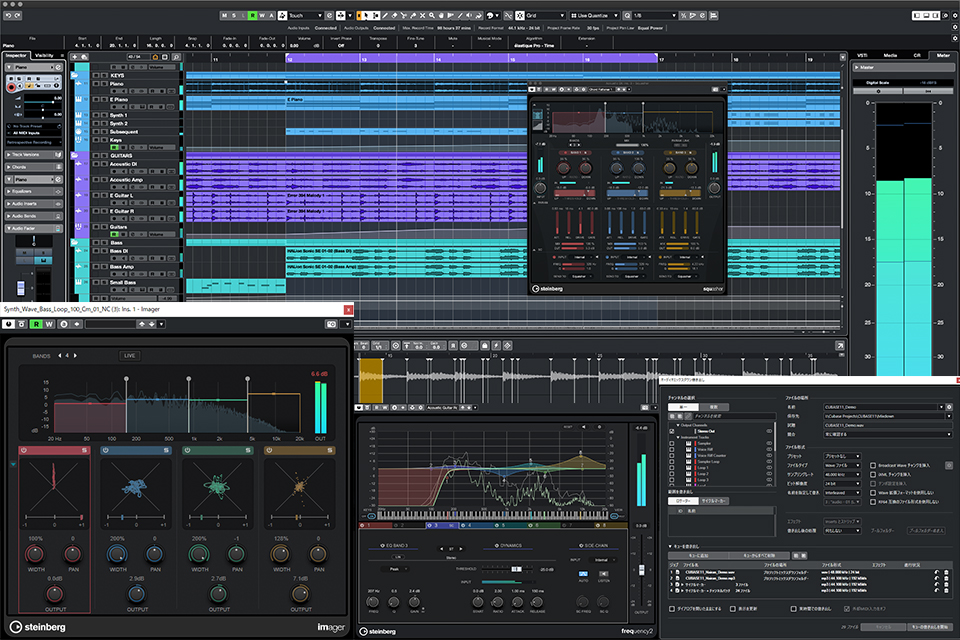Select the Draw pencil tool in the toolbar
The image size is (960, 640).
coord(385,14)
